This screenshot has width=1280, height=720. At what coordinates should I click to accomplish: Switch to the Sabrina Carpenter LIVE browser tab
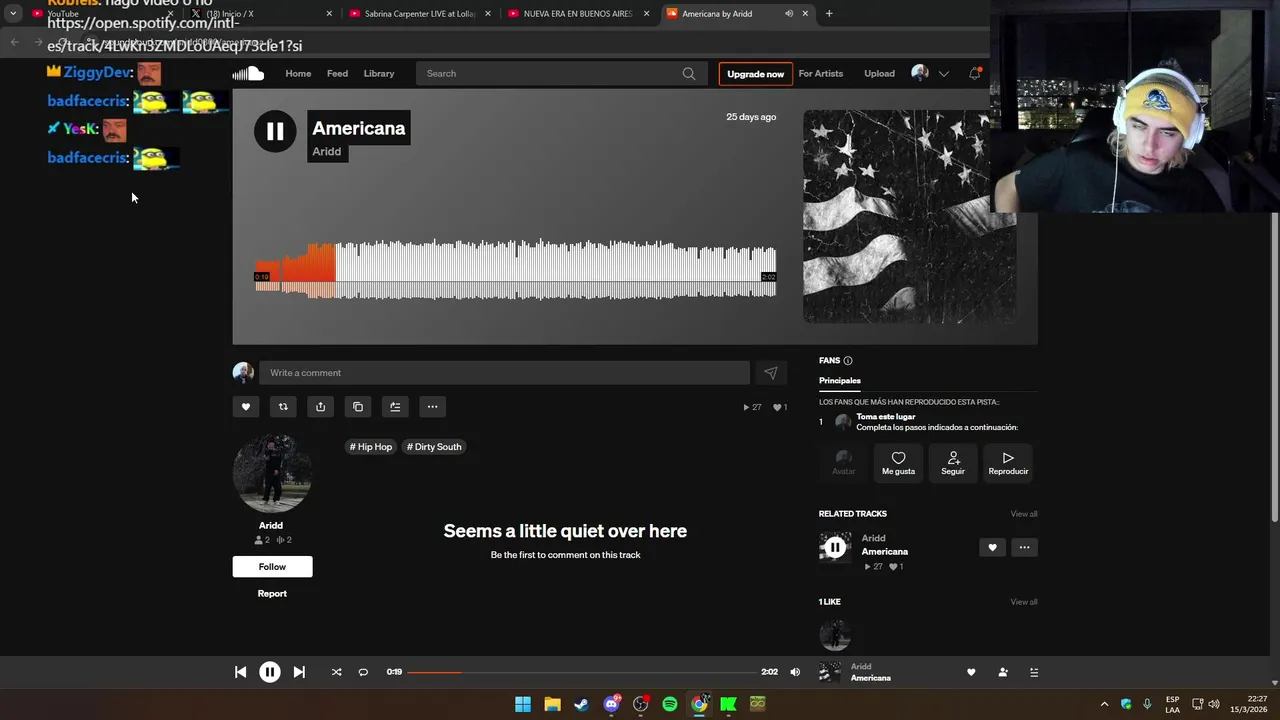pos(418,14)
